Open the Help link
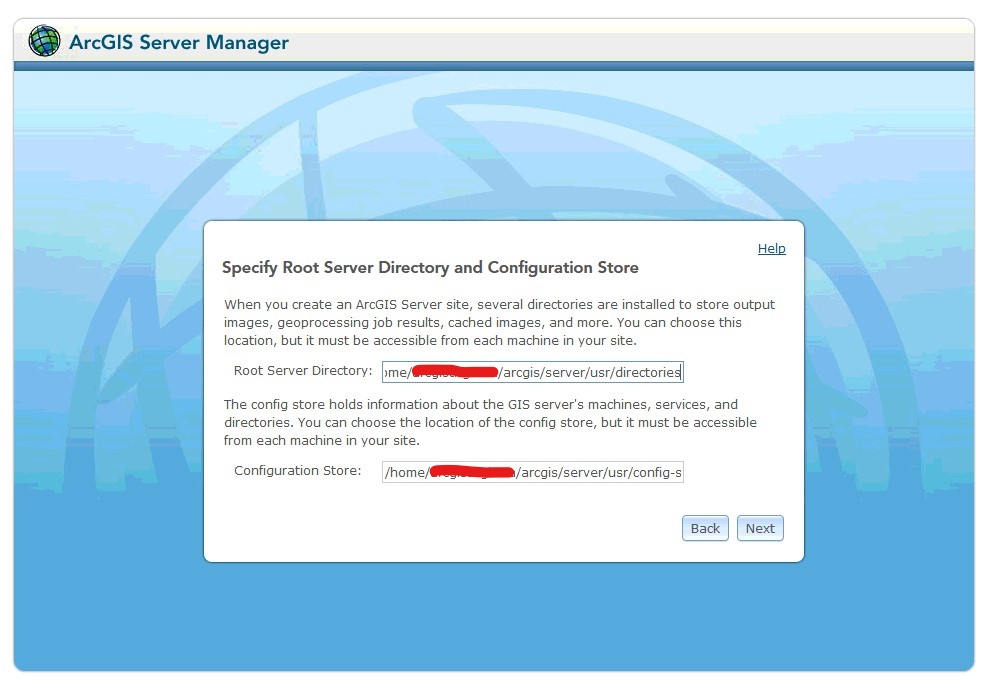Image resolution: width=994 pixels, height=694 pixels. tap(771, 248)
